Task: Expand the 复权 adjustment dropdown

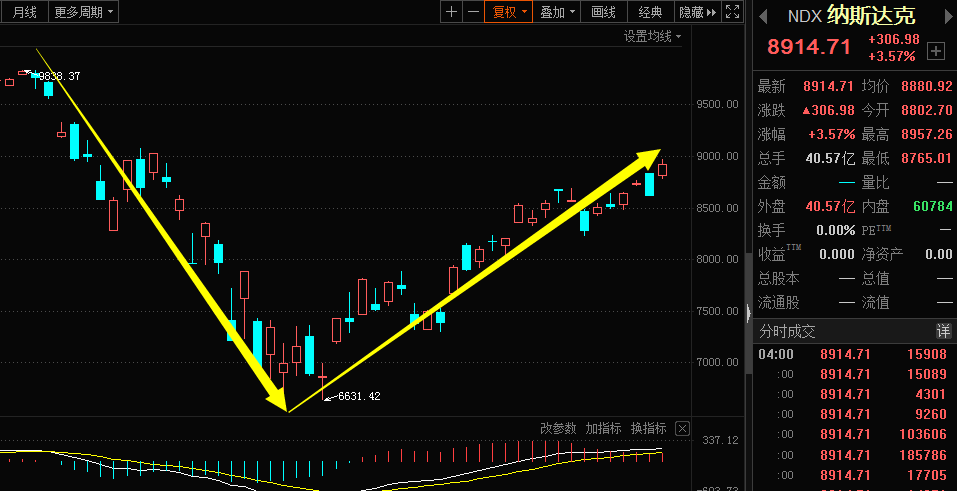Action: pos(509,12)
